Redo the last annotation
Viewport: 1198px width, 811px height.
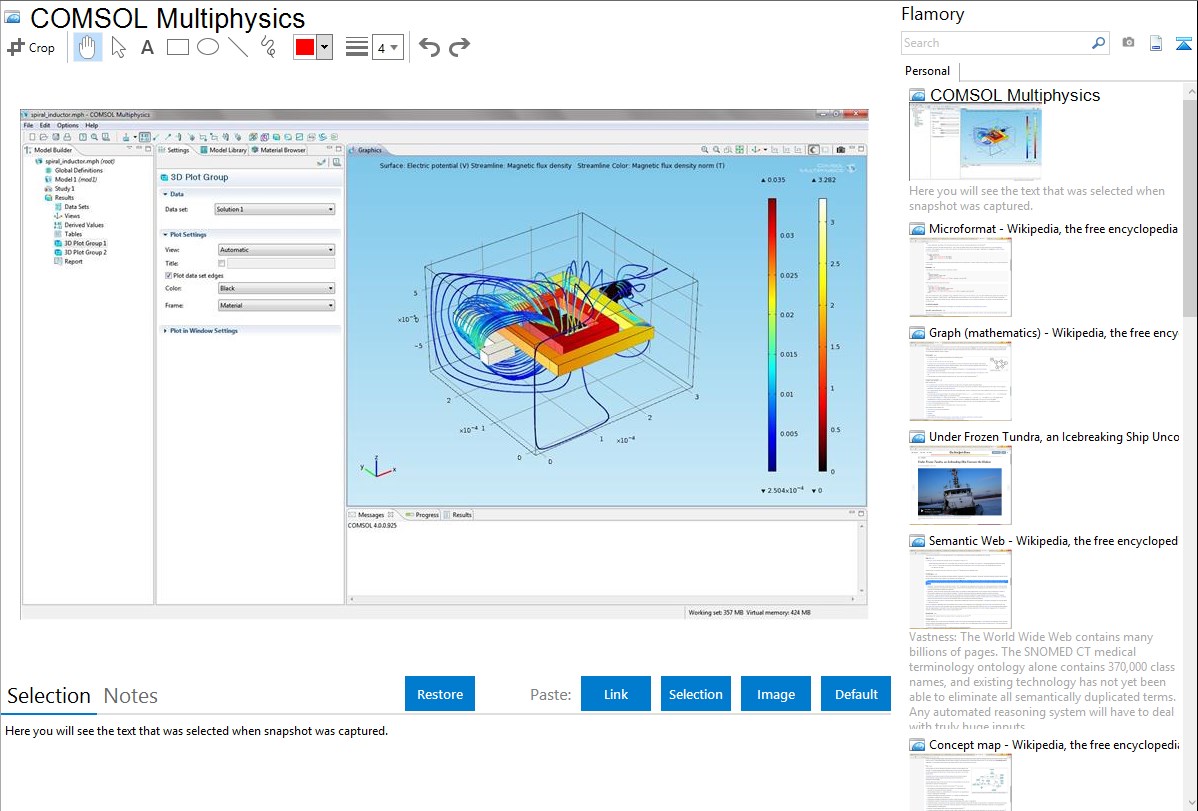(459, 47)
